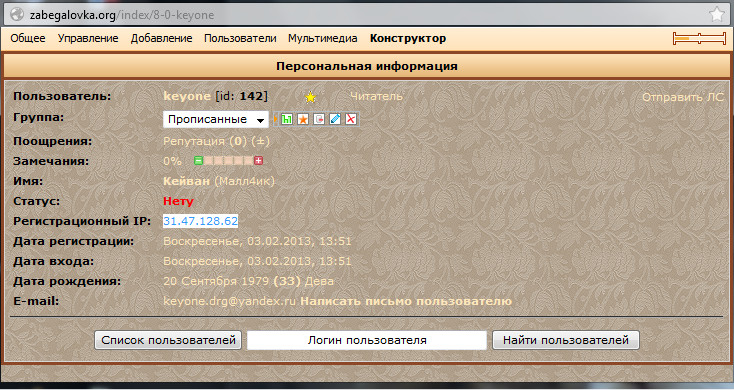Screen dimensions: 734x390
Task: Open the Мультимедиа menu
Action: point(323,38)
